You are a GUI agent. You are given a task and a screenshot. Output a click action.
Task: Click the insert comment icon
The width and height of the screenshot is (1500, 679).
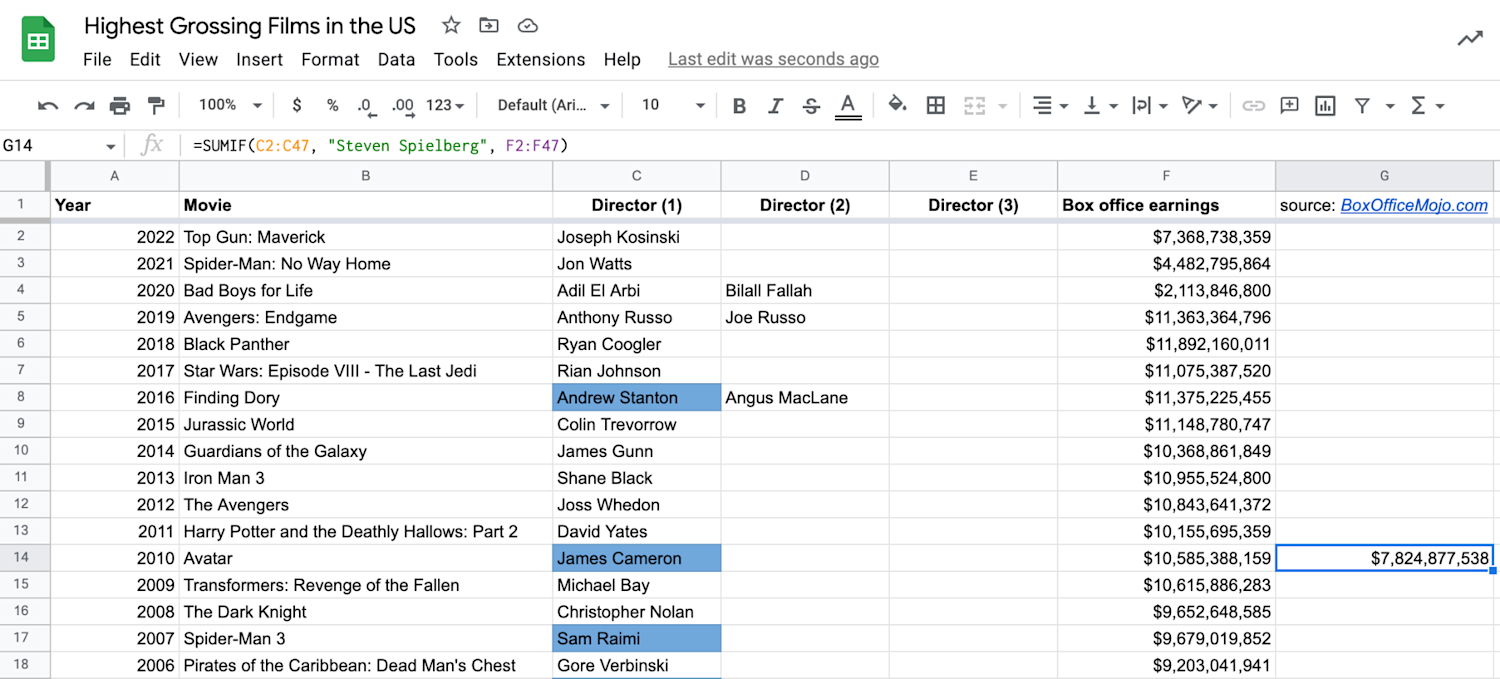point(1290,105)
